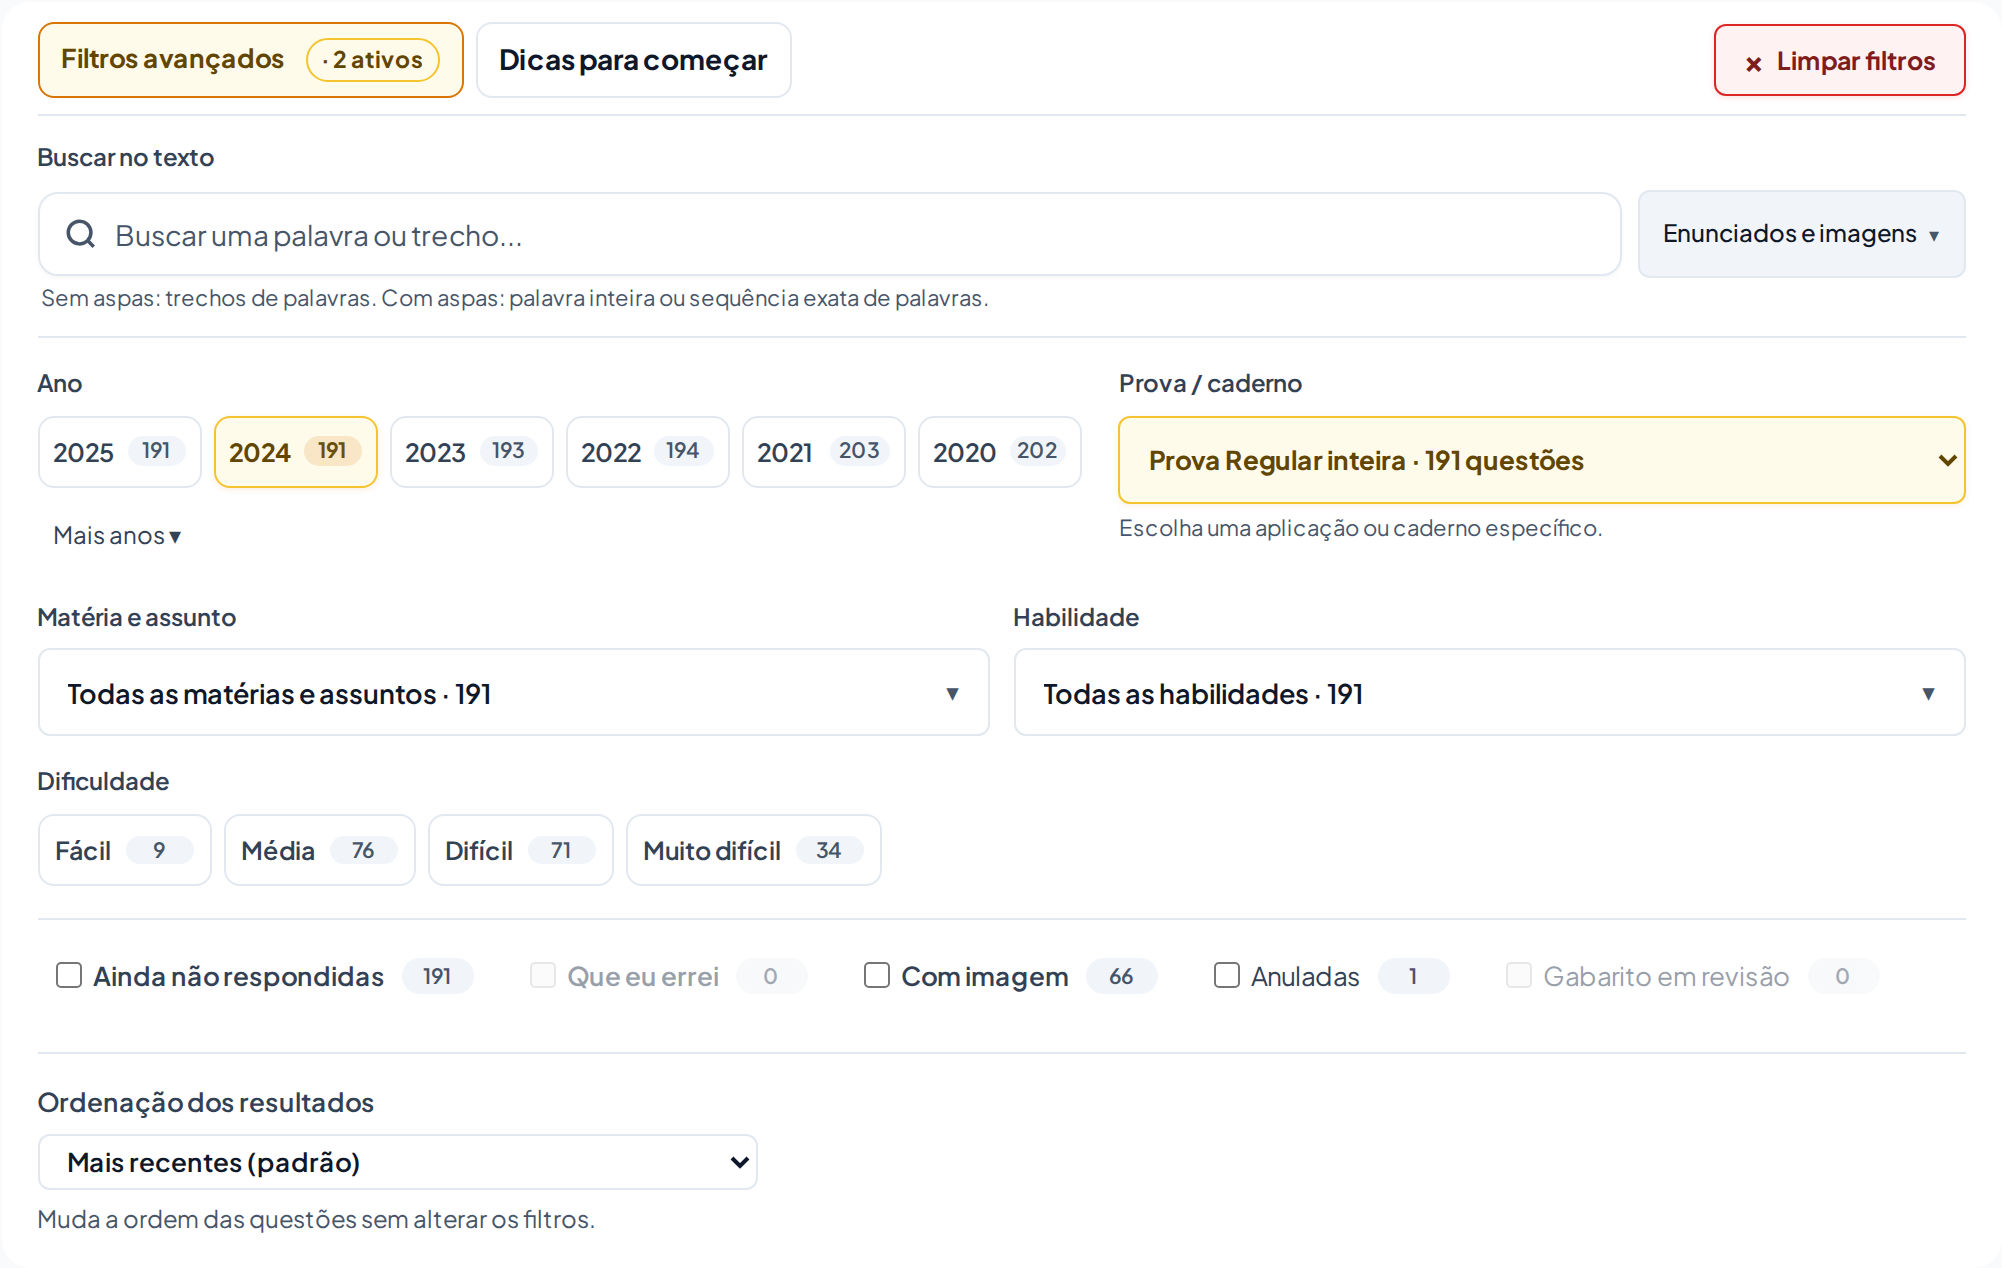Click the Gabarito em revisão checkbox
The image size is (2002, 1268).
pyautogui.click(x=1519, y=975)
